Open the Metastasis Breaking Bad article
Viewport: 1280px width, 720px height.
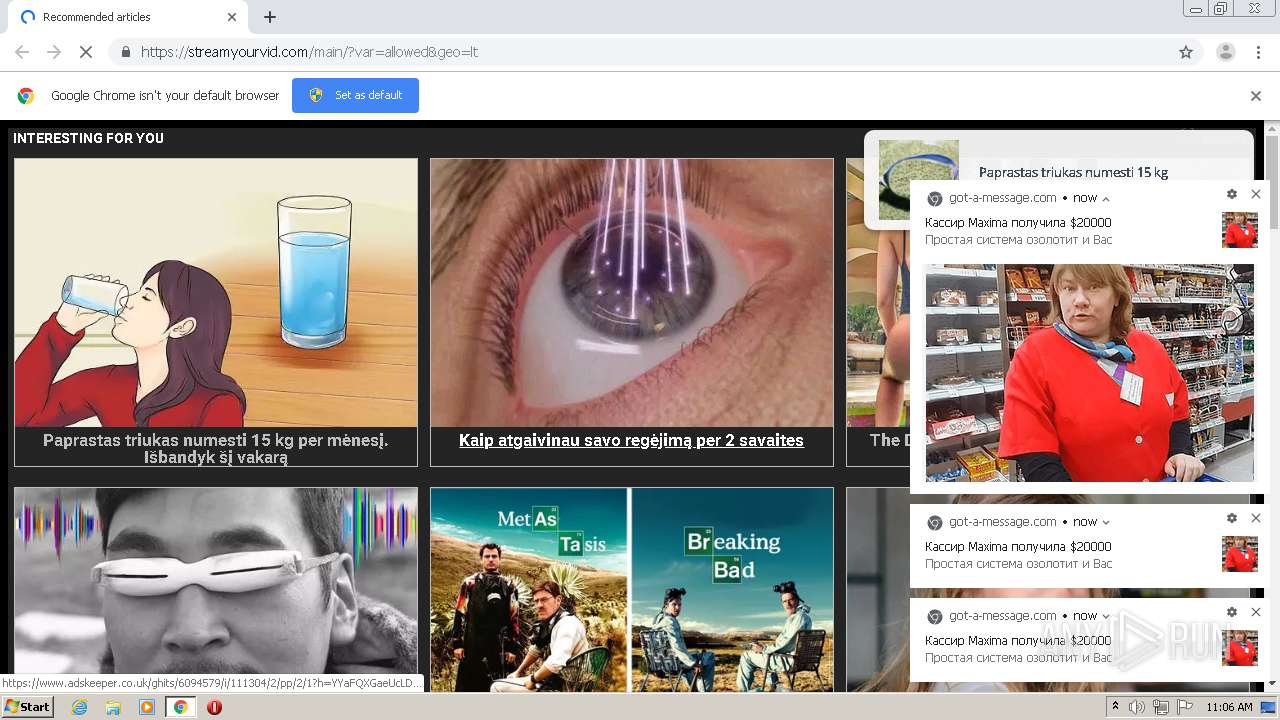632,589
